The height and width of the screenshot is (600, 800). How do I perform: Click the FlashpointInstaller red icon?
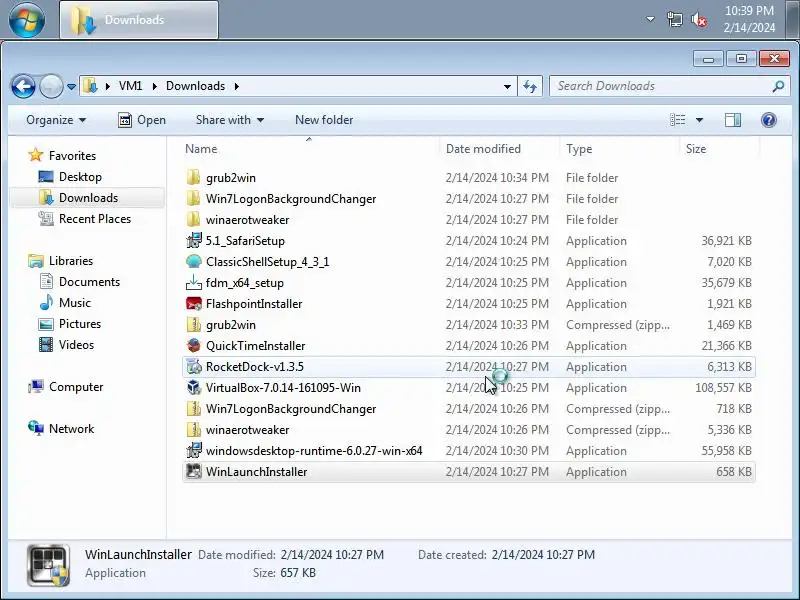pyautogui.click(x=193, y=304)
